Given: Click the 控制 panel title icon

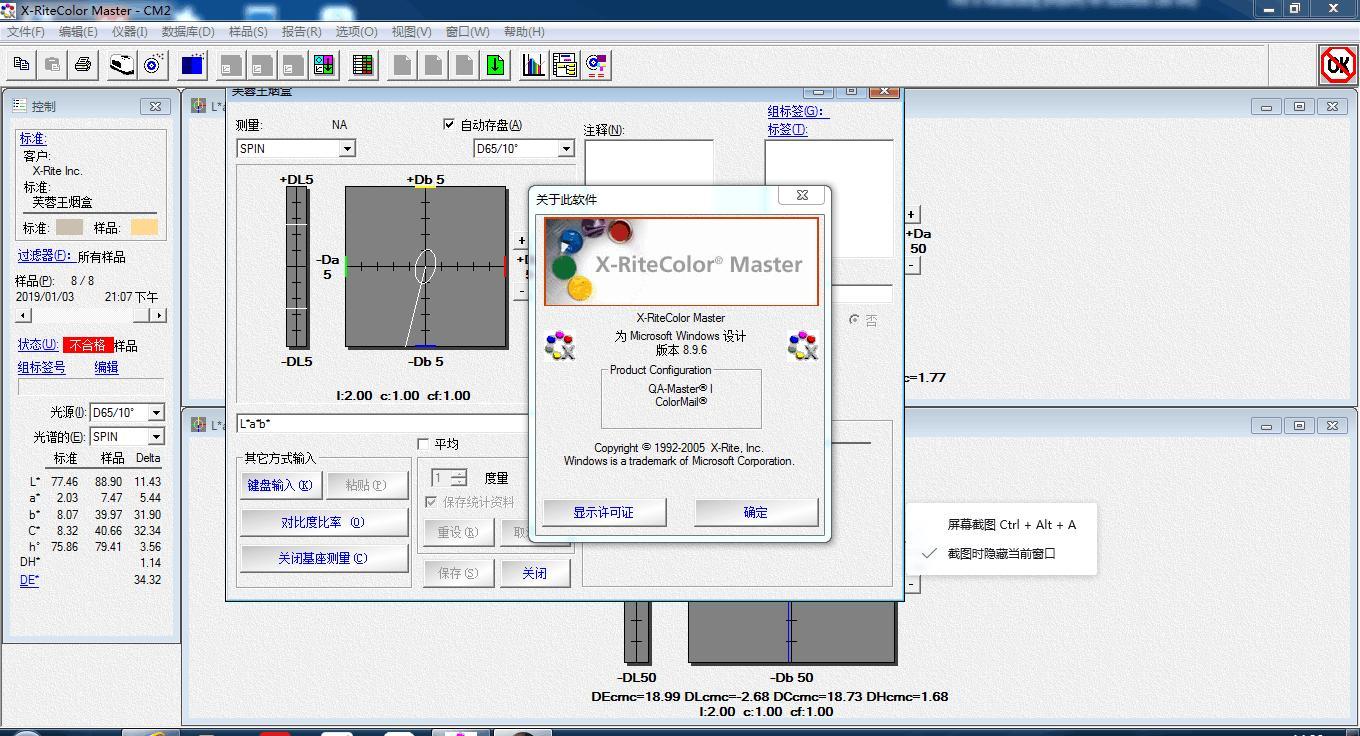Looking at the screenshot, I should click(x=19, y=105).
